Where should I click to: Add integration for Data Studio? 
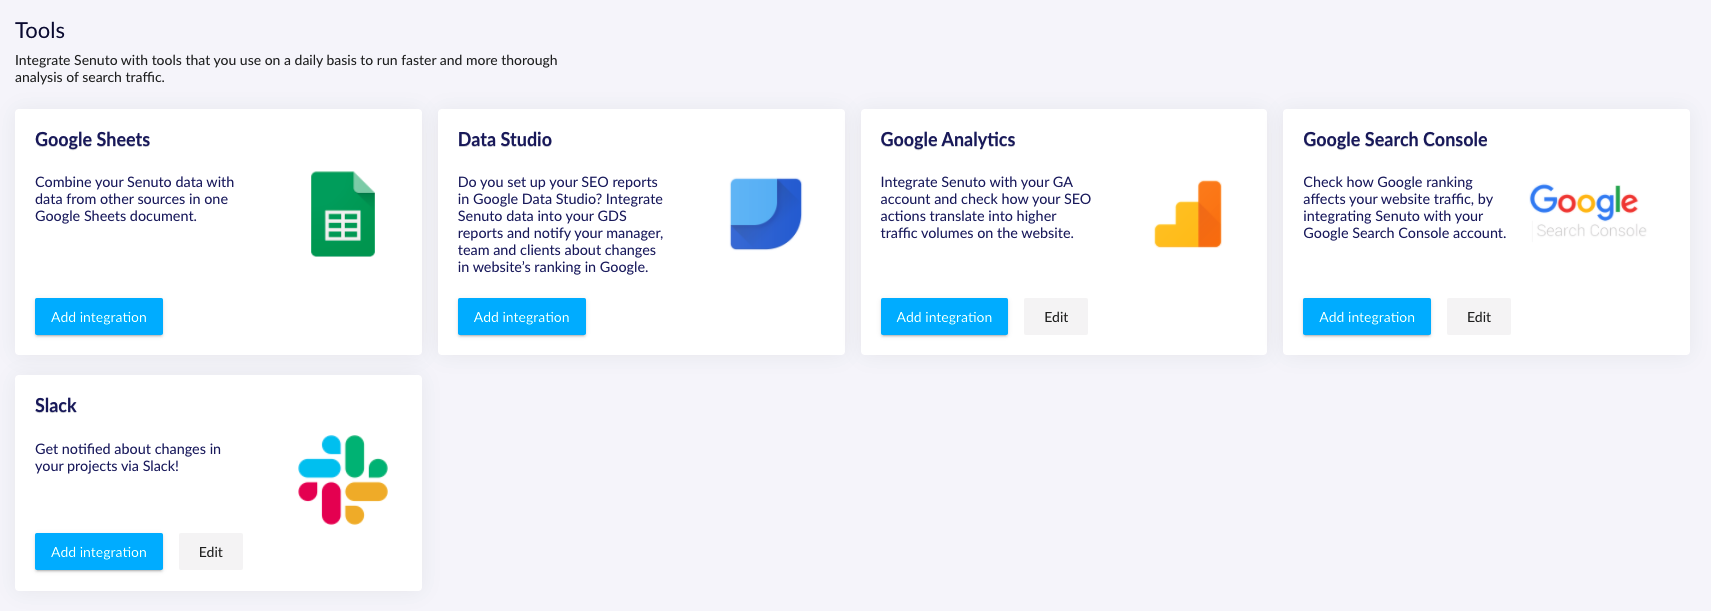coord(522,317)
